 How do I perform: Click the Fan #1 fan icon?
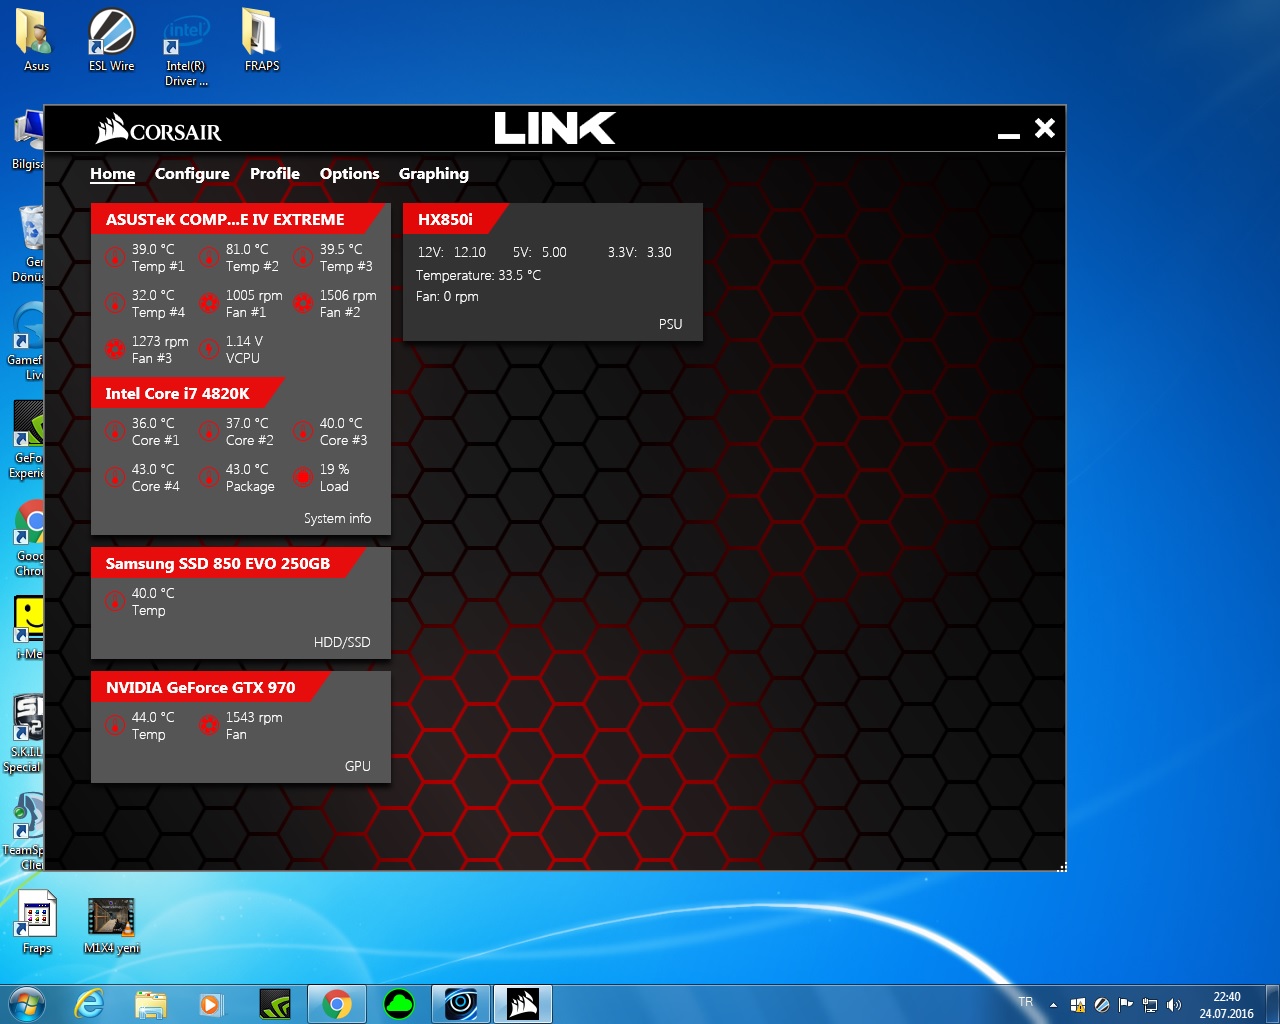click(x=209, y=303)
